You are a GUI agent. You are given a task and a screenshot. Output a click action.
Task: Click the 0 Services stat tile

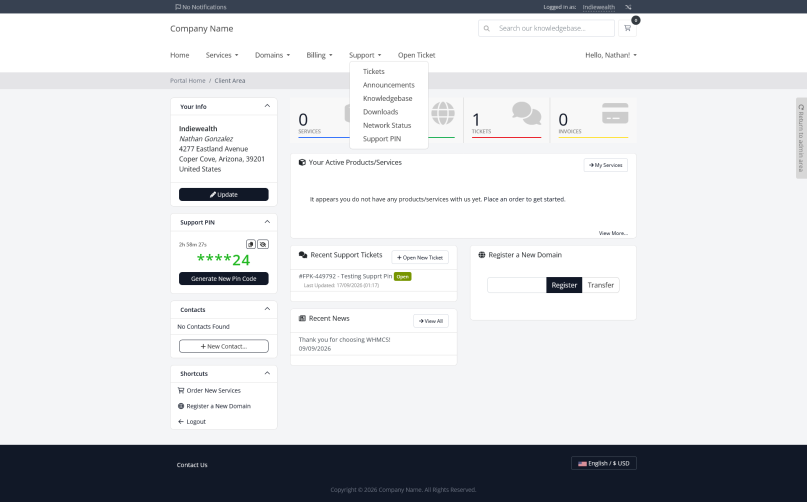coord(324,119)
